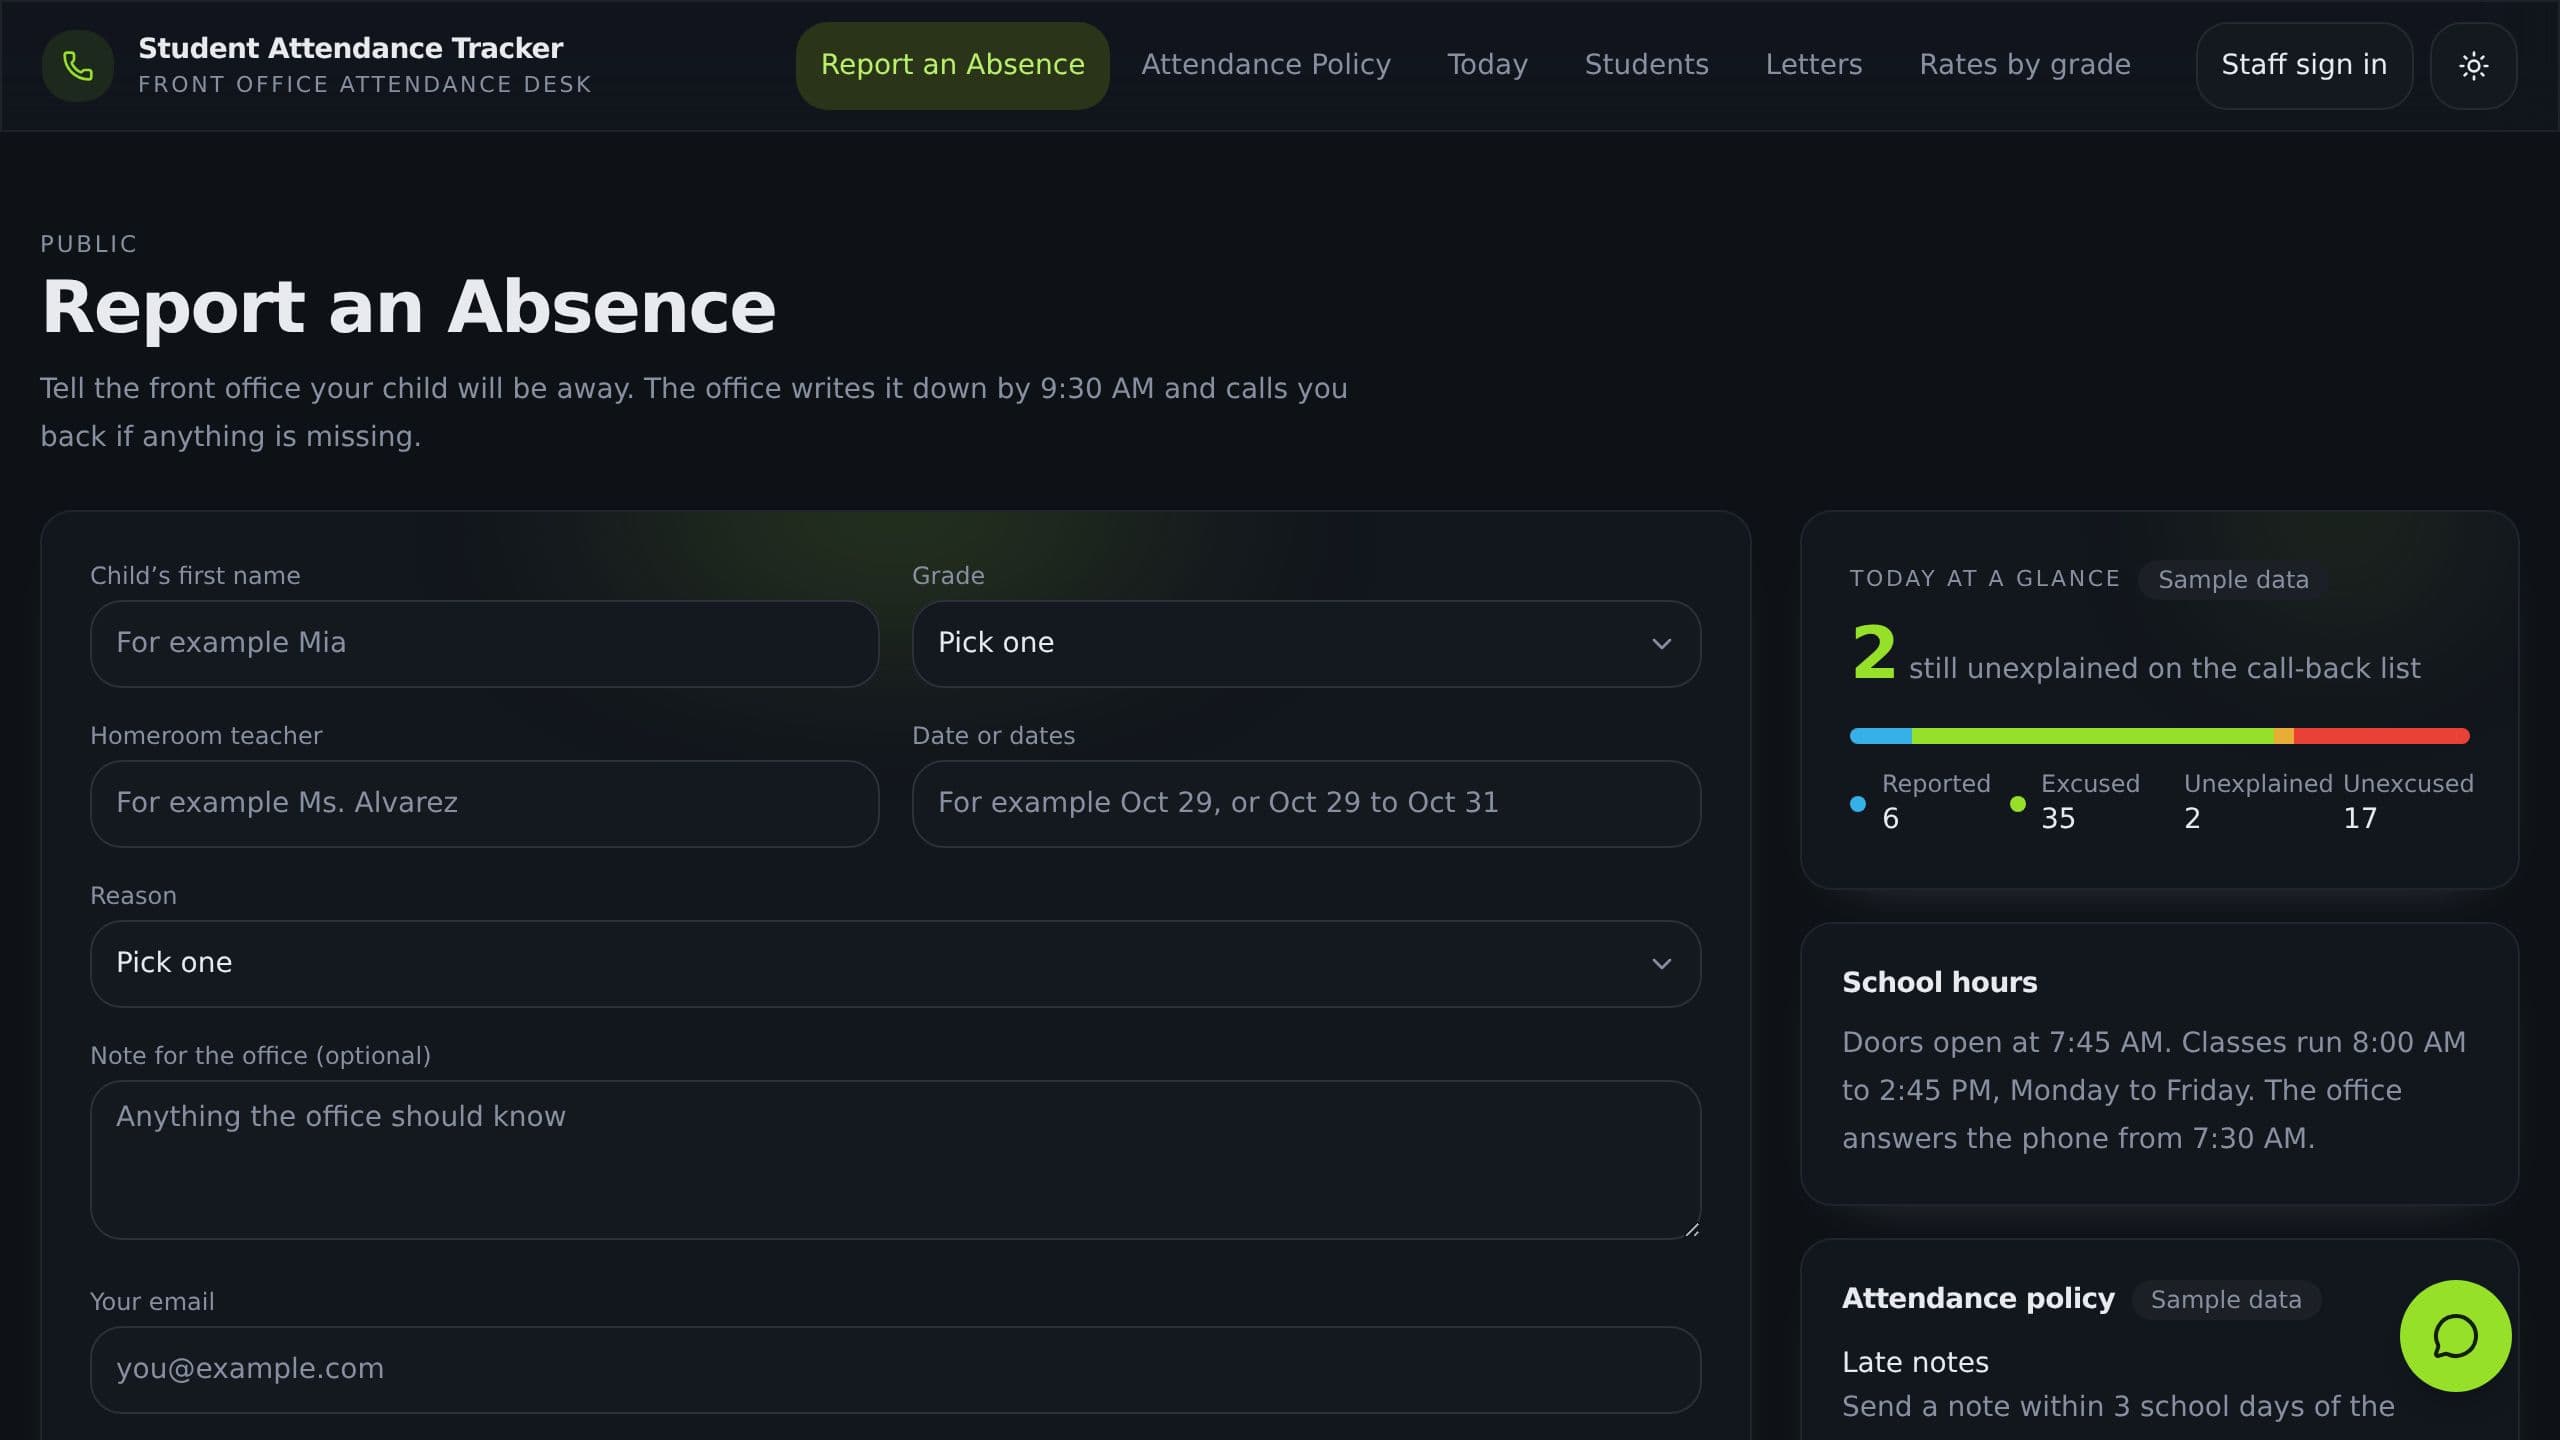
Task: Click the Student Attendance Tracker title
Action: tap(350, 48)
